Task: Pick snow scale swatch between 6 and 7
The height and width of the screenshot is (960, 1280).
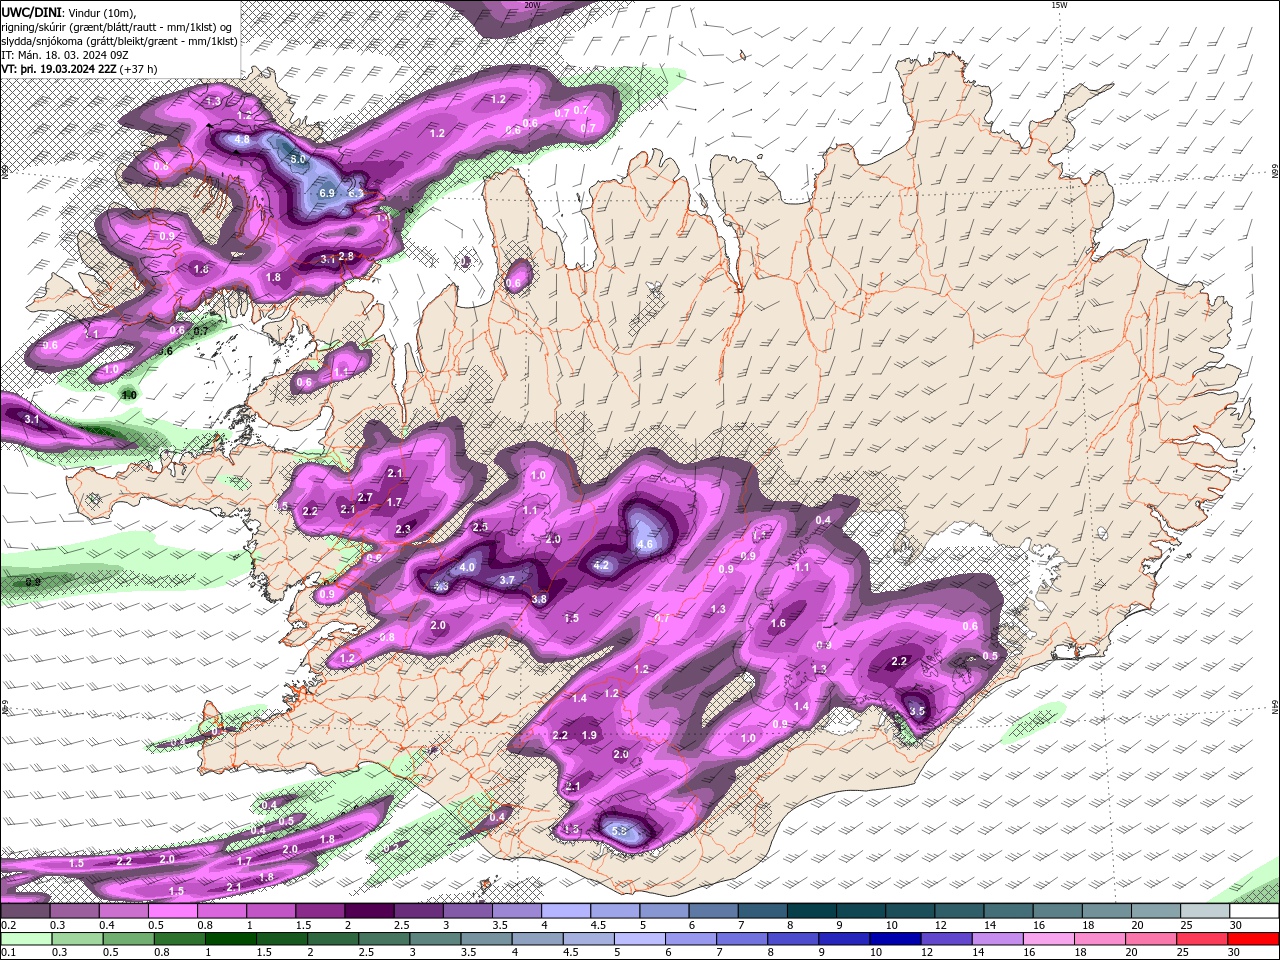Action: click(x=713, y=911)
